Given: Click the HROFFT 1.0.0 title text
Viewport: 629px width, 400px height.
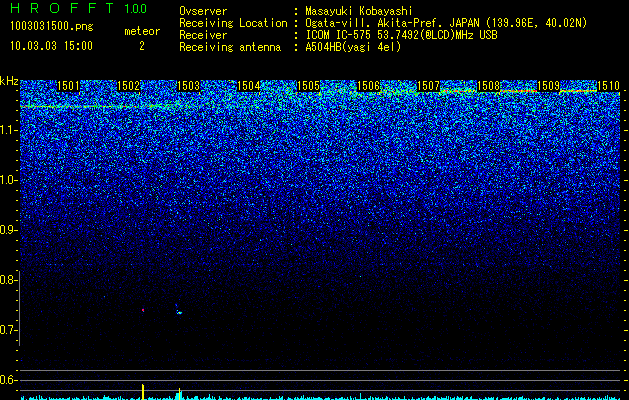Looking at the screenshot, I should 79,8.
